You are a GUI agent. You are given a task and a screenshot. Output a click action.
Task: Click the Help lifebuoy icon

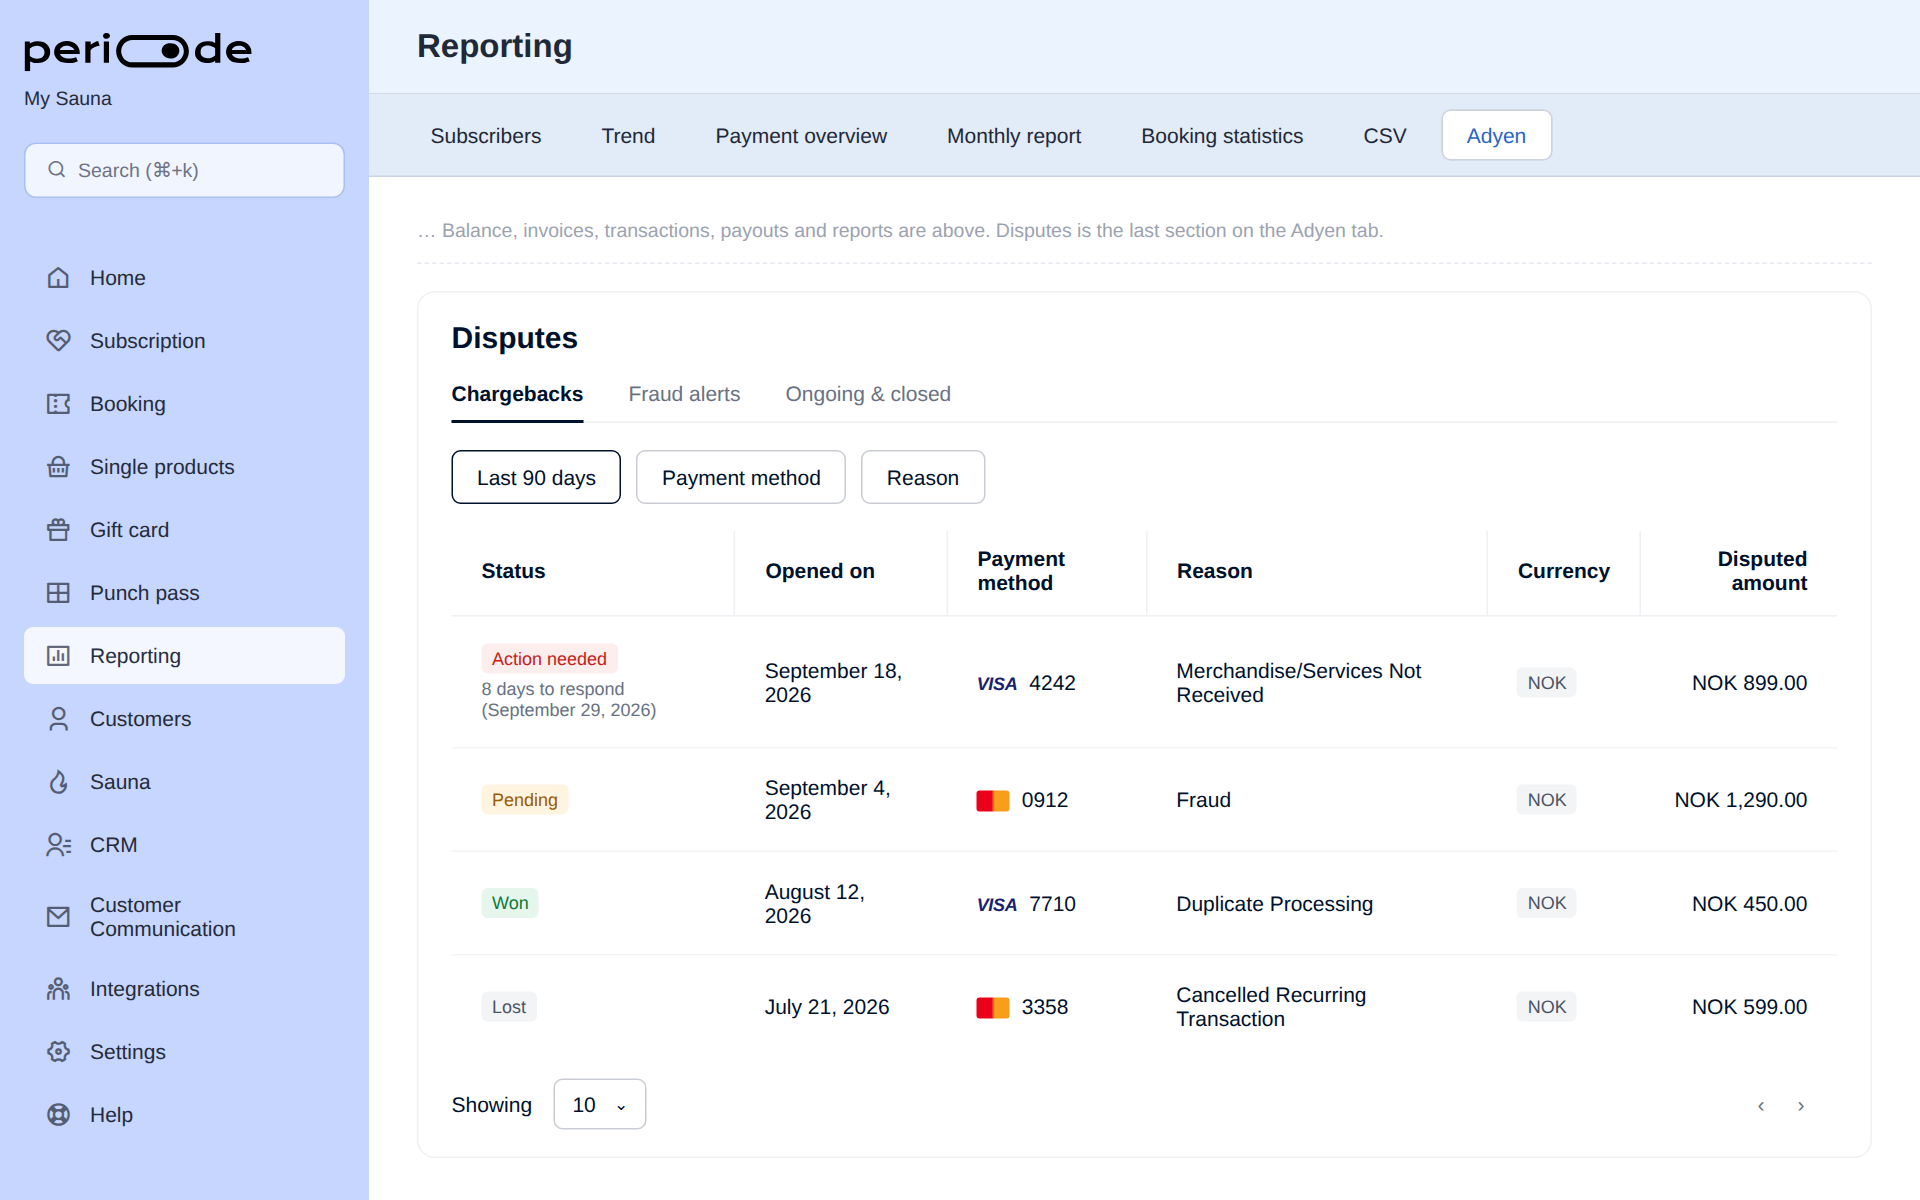pos(58,1115)
